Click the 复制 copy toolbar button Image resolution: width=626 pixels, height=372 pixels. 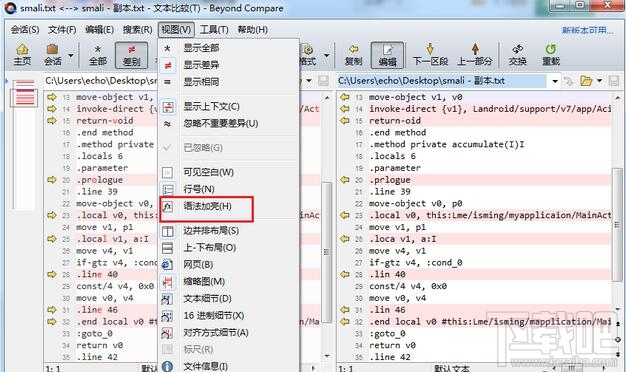pos(353,55)
